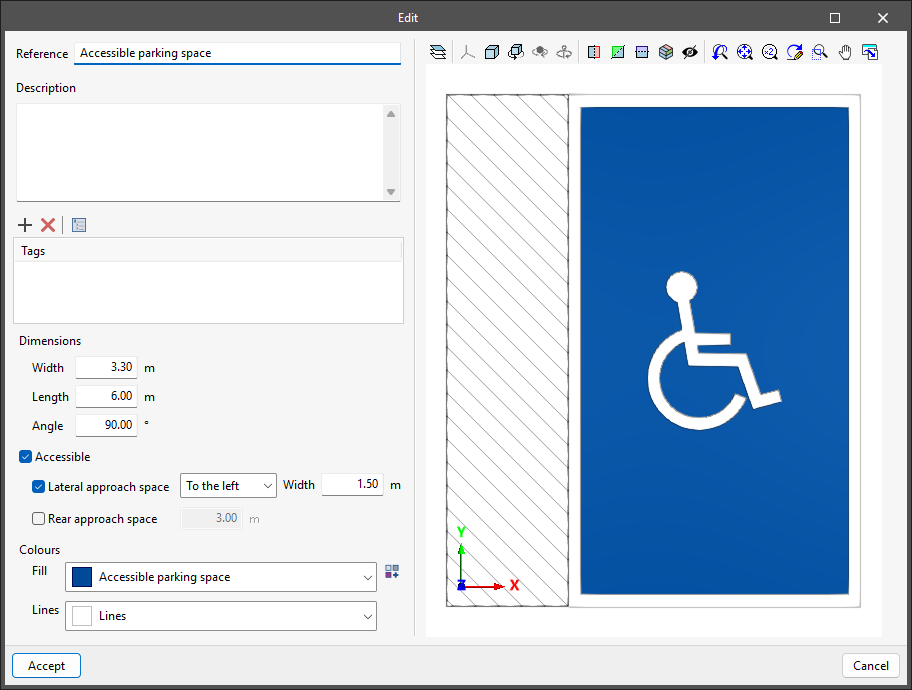This screenshot has height=690, width=912.
Task: Select the axes view icon
Action: click(x=468, y=52)
